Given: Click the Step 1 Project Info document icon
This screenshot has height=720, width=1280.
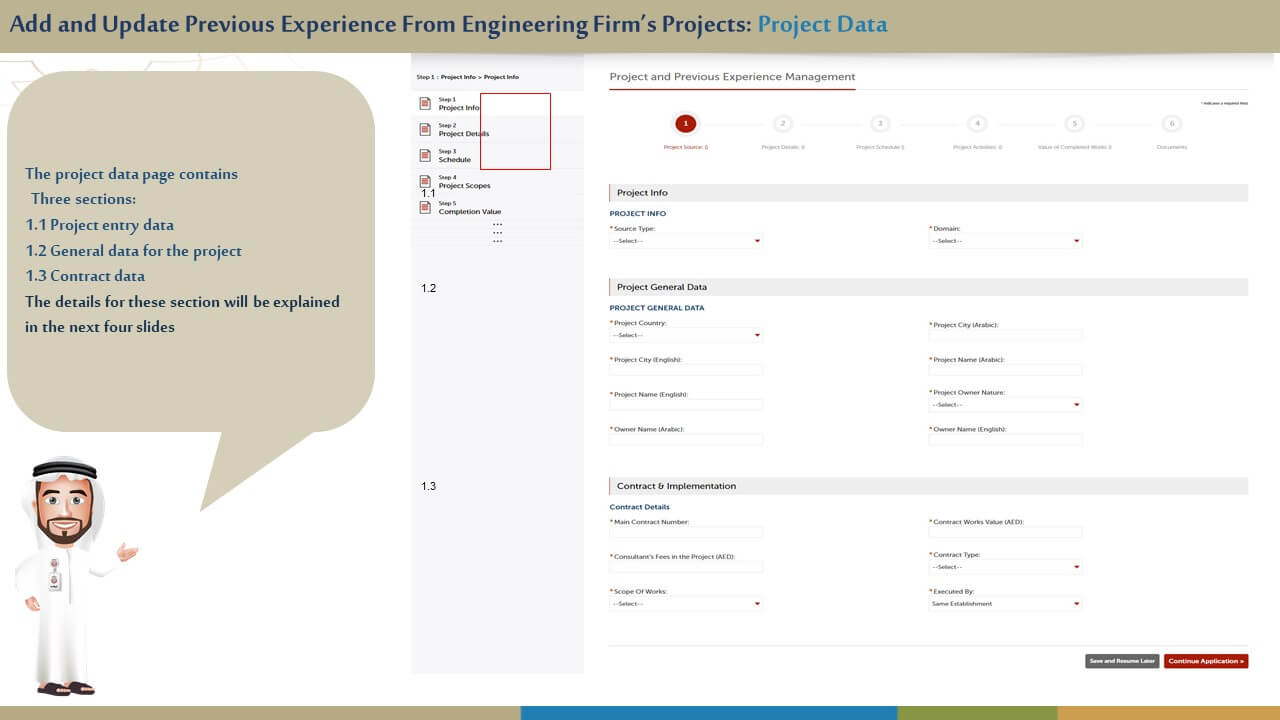Looking at the screenshot, I should click(425, 104).
